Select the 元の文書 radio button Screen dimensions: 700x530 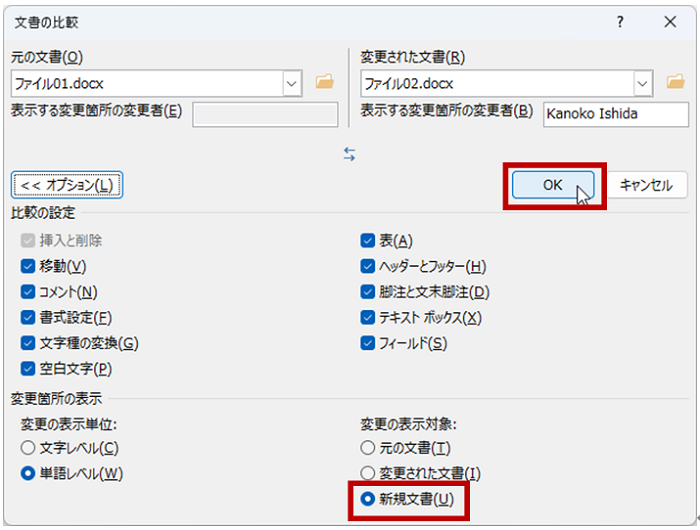pyautogui.click(x=368, y=448)
